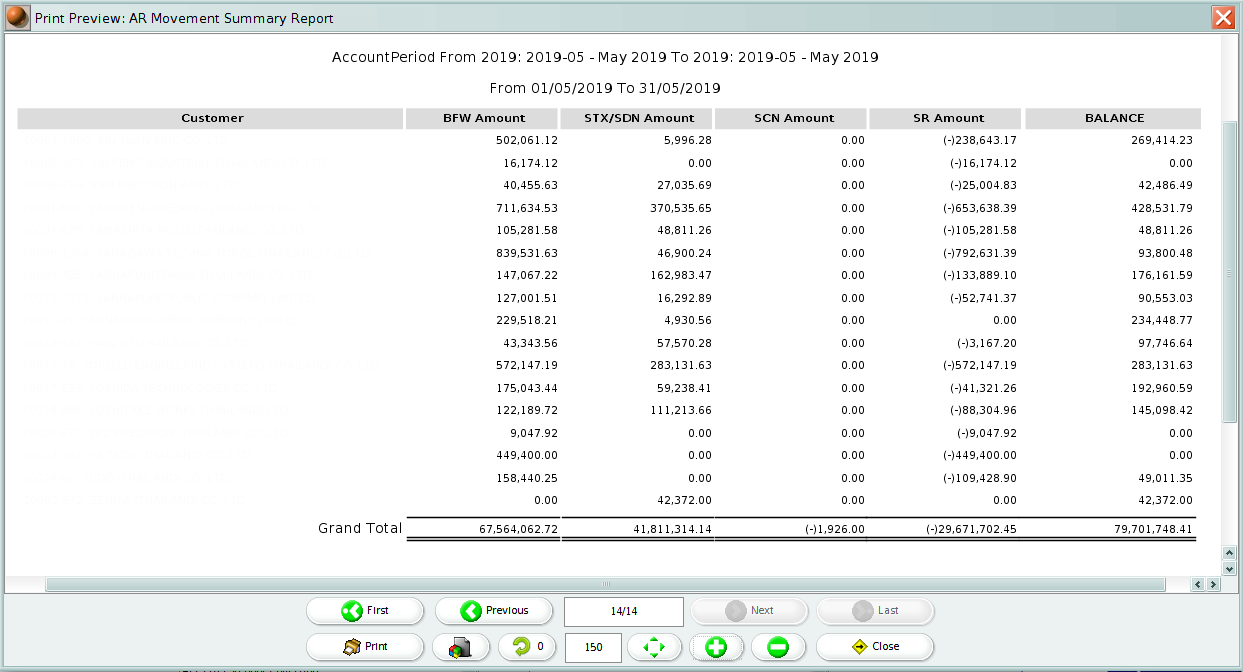Image resolution: width=1243 pixels, height=672 pixels.
Task: Click the vertical scrollbar up arrow
Action: pos(1230,553)
